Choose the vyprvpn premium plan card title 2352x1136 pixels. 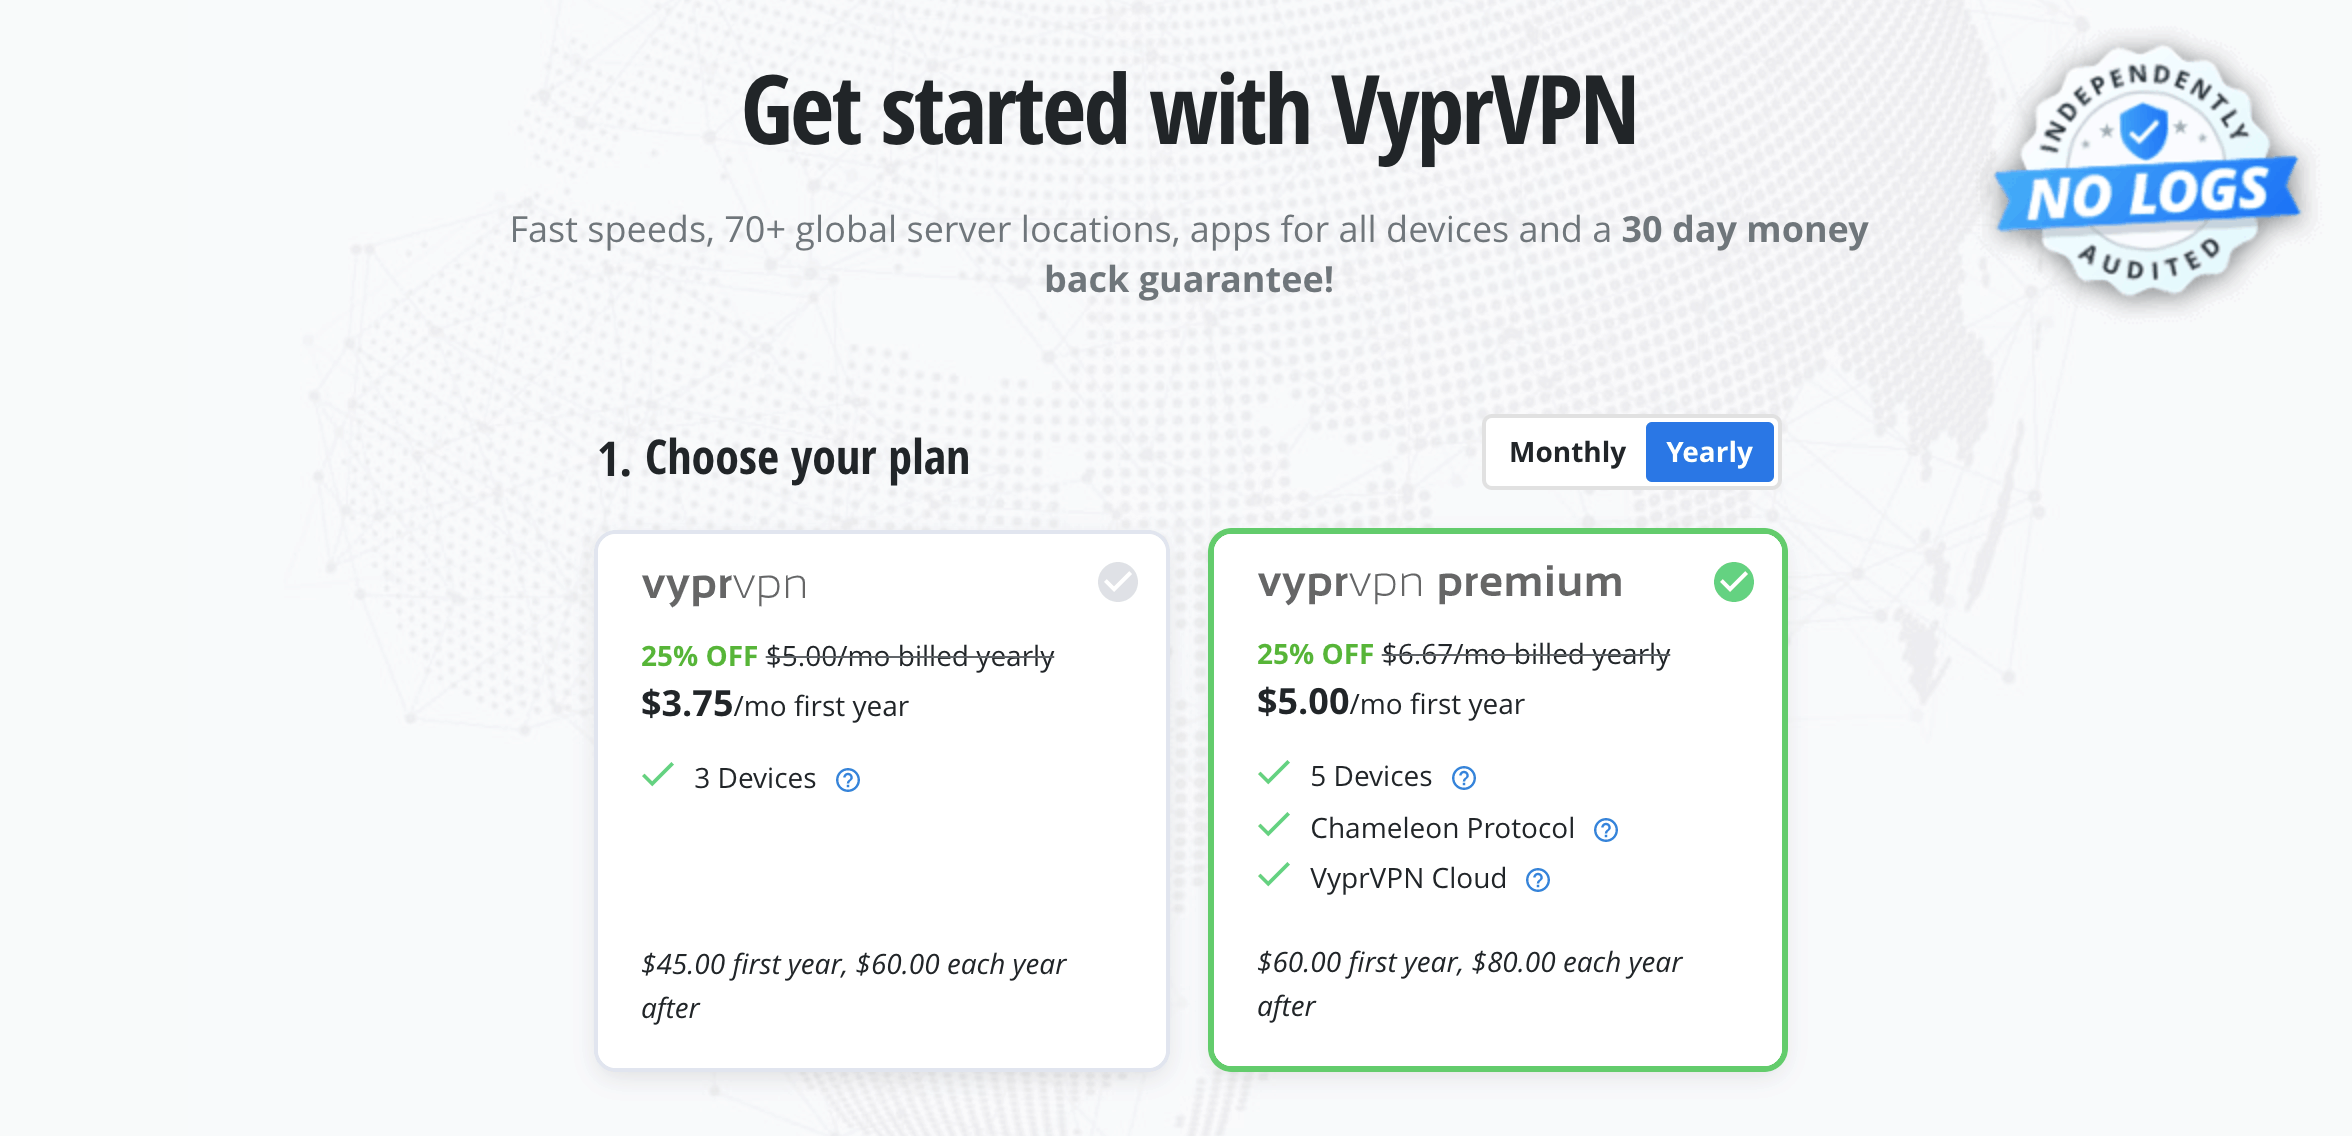(1440, 584)
